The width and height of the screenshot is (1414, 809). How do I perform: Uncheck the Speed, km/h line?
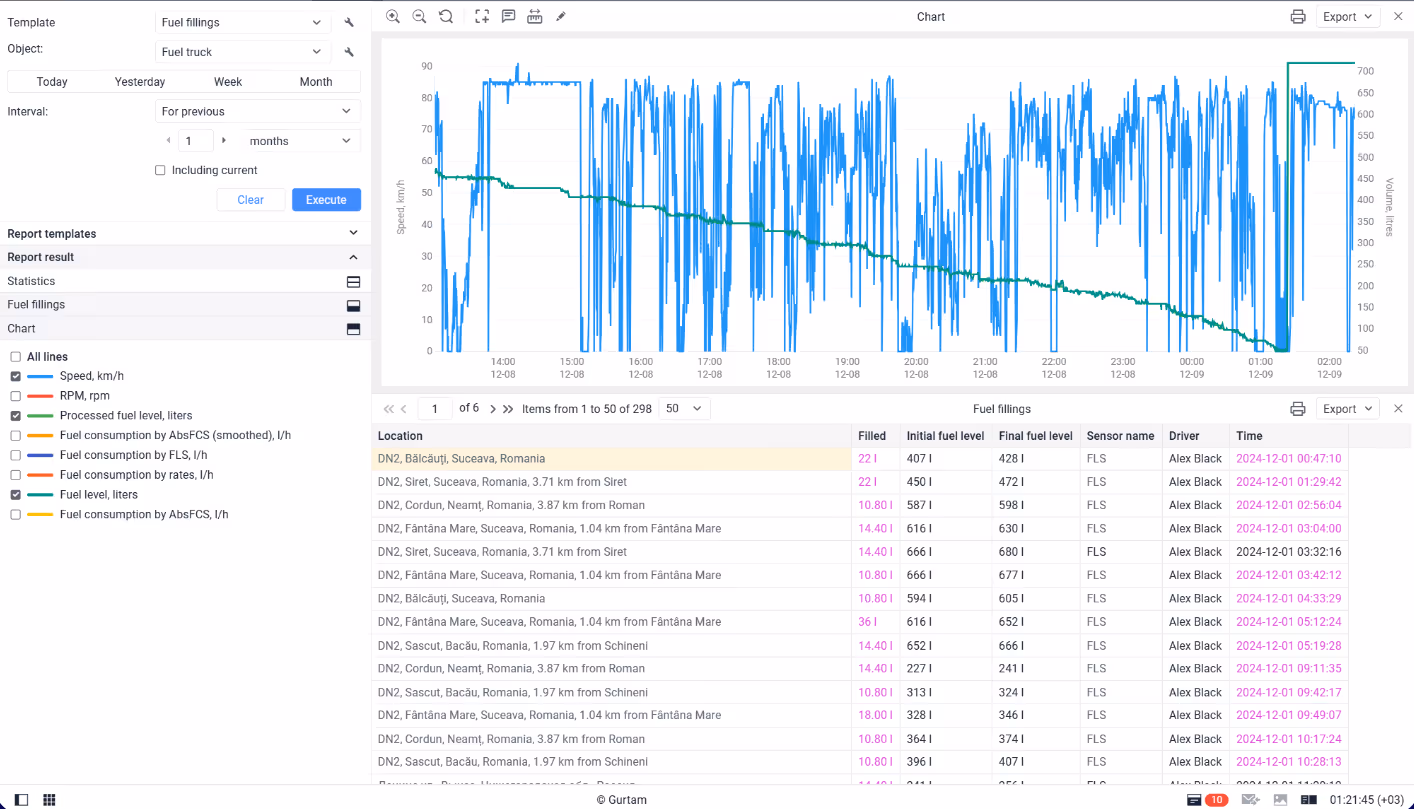point(16,376)
